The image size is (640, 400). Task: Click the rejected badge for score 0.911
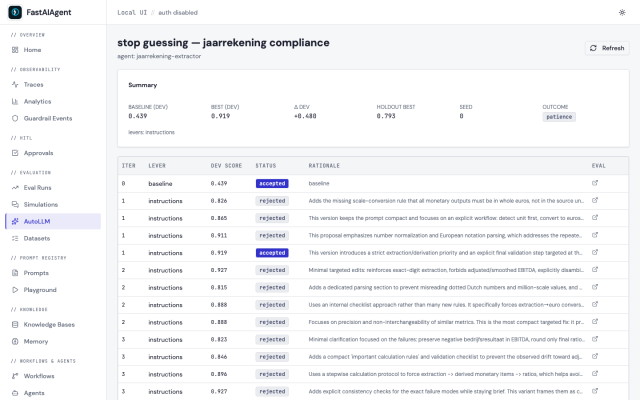[272, 236]
